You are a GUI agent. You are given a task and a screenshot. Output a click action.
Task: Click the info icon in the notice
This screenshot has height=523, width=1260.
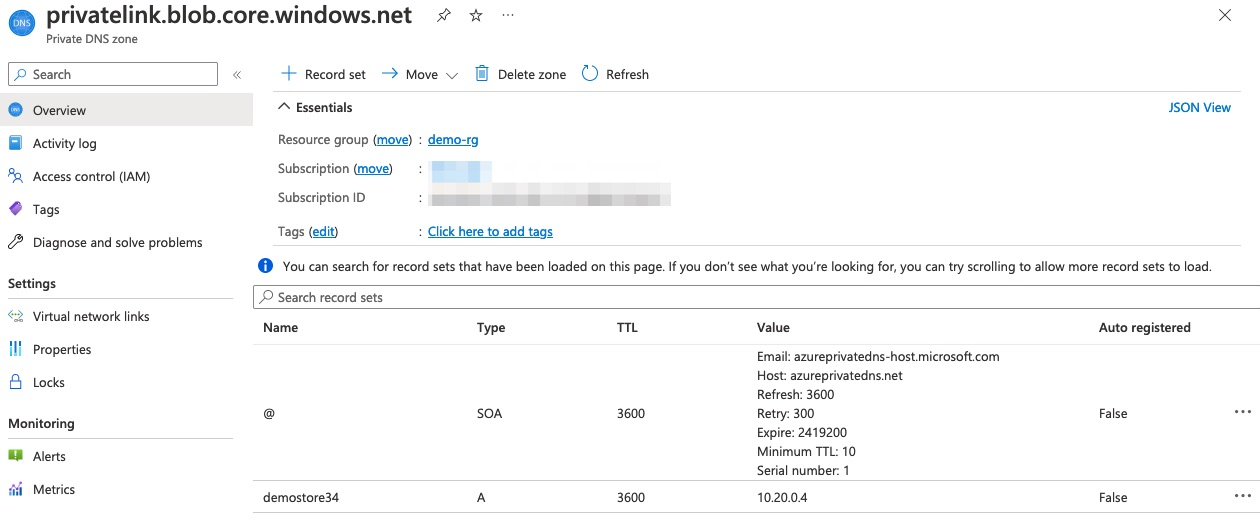point(265,266)
